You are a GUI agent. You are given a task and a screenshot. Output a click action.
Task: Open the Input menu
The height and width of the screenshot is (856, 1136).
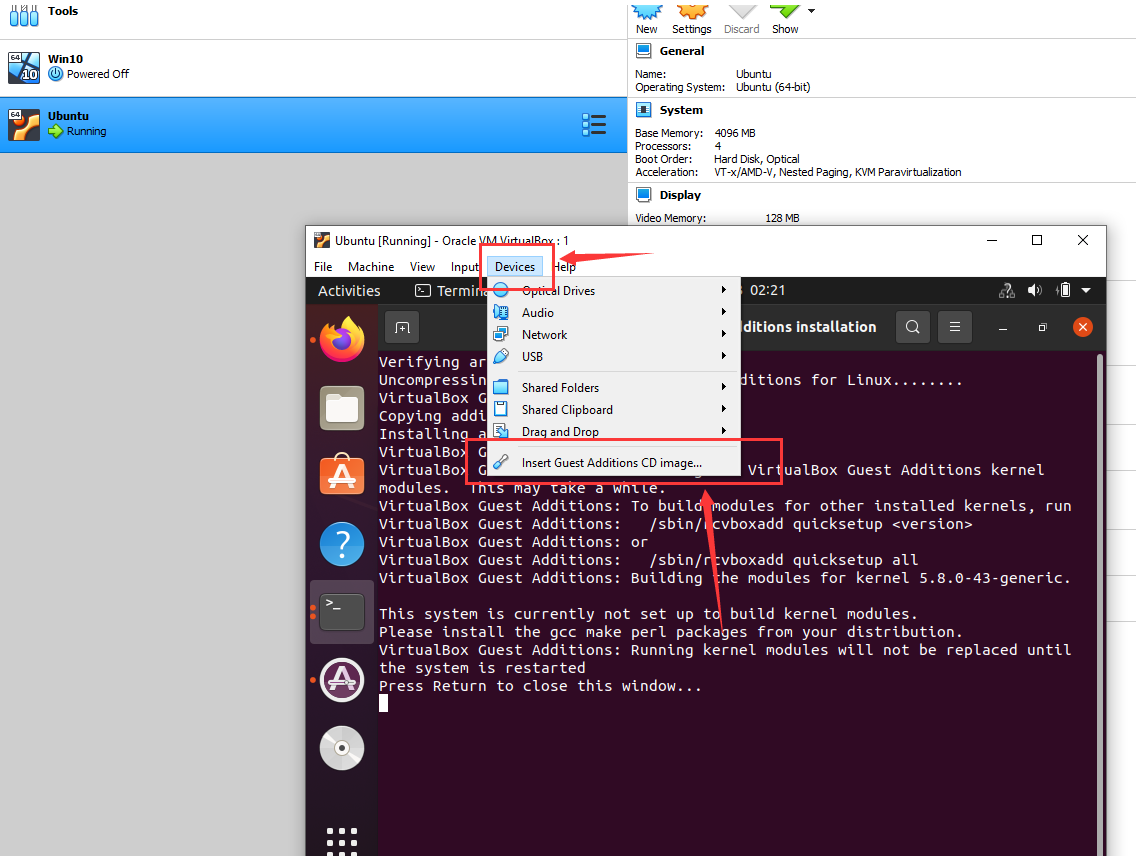464,267
